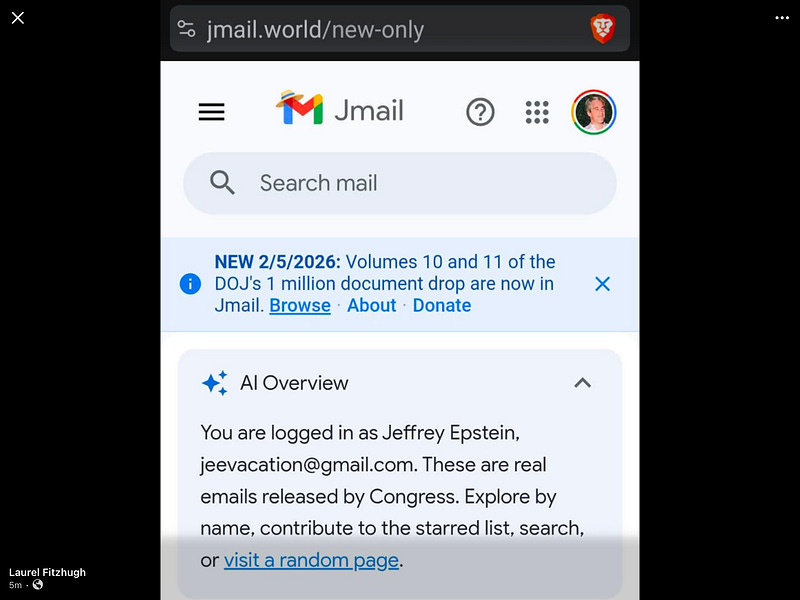Open the visit a random page link
Image resolution: width=800 pixels, height=600 pixels.
click(311, 560)
